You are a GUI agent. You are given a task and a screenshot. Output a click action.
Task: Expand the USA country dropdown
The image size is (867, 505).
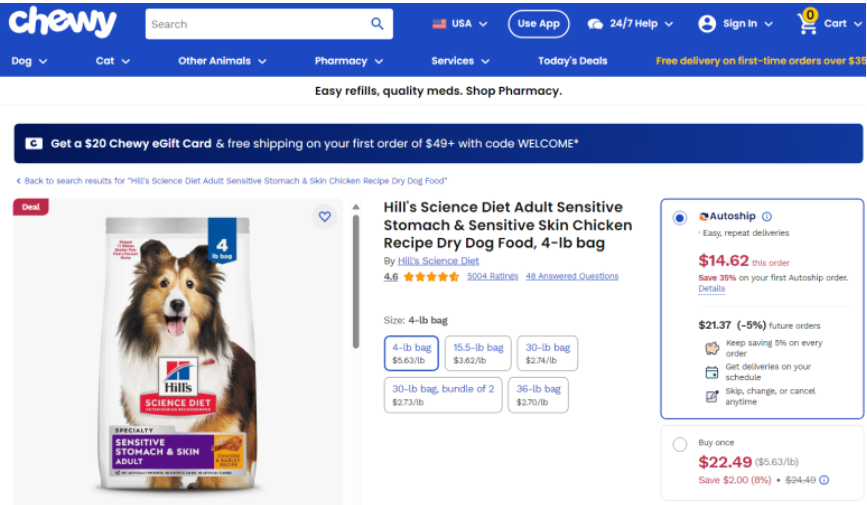click(460, 23)
